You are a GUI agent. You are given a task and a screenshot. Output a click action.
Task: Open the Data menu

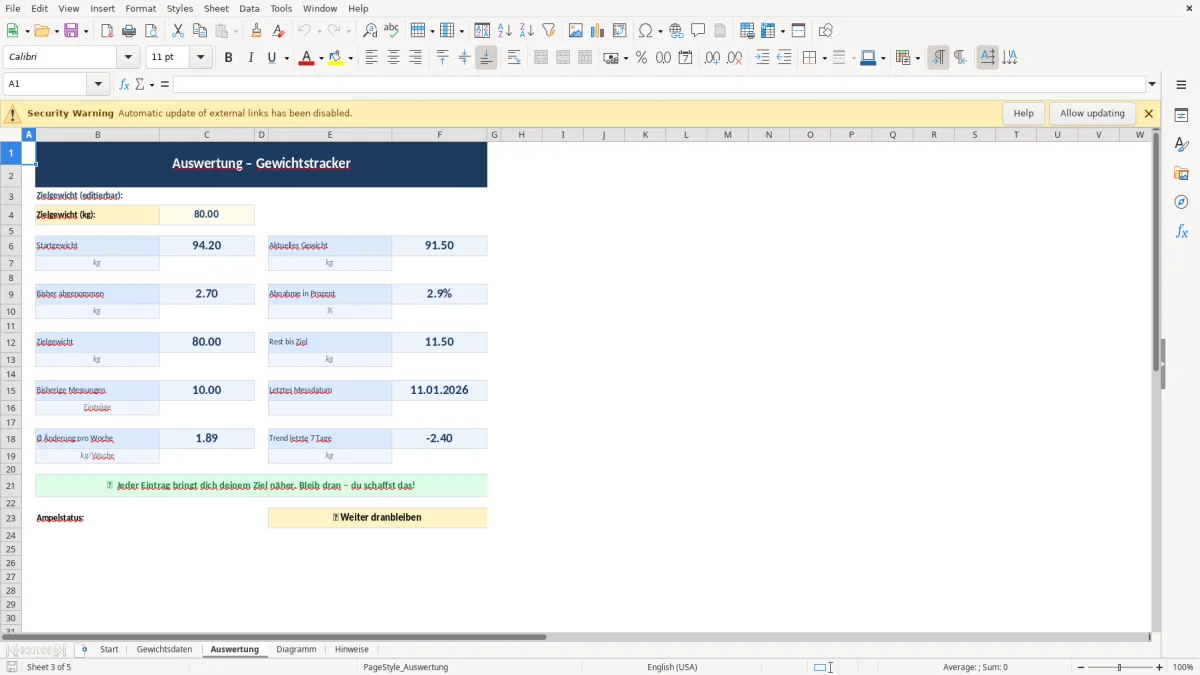pos(249,8)
